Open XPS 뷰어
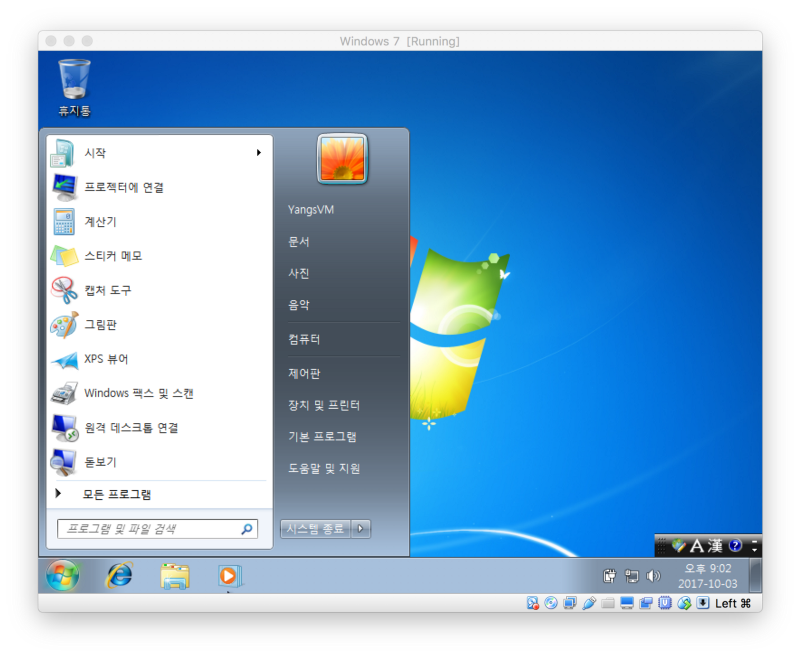 coord(158,359)
